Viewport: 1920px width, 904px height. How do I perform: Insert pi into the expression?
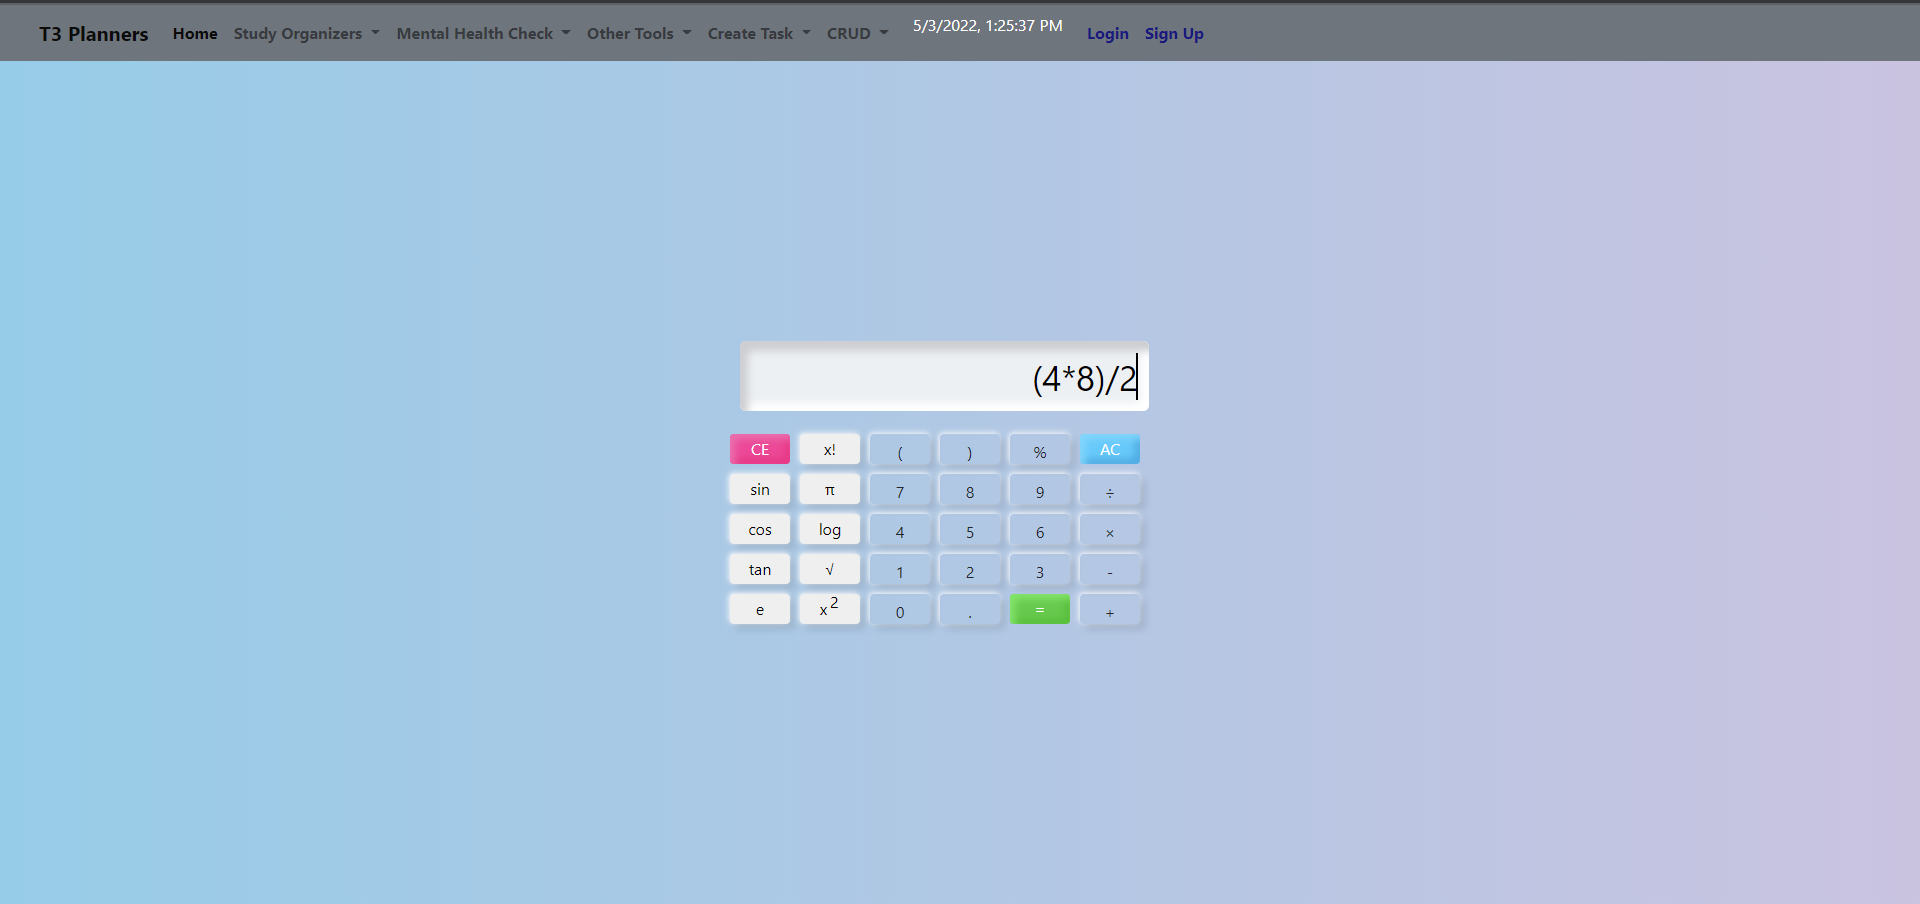829,489
